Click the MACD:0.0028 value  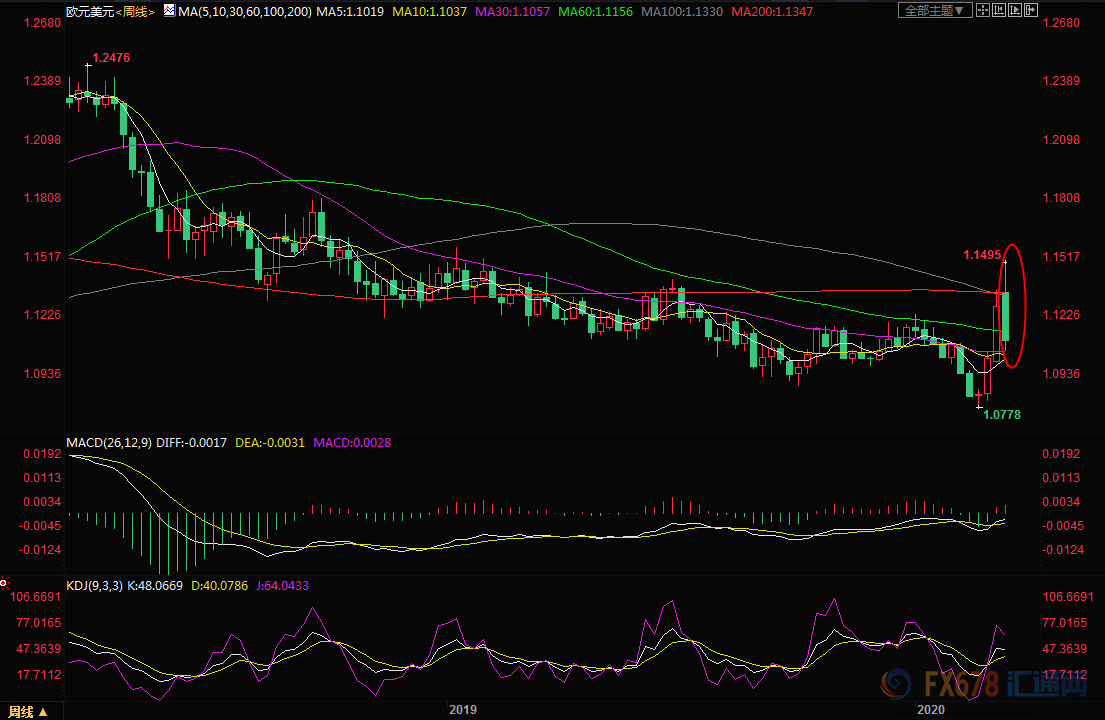click(x=352, y=443)
